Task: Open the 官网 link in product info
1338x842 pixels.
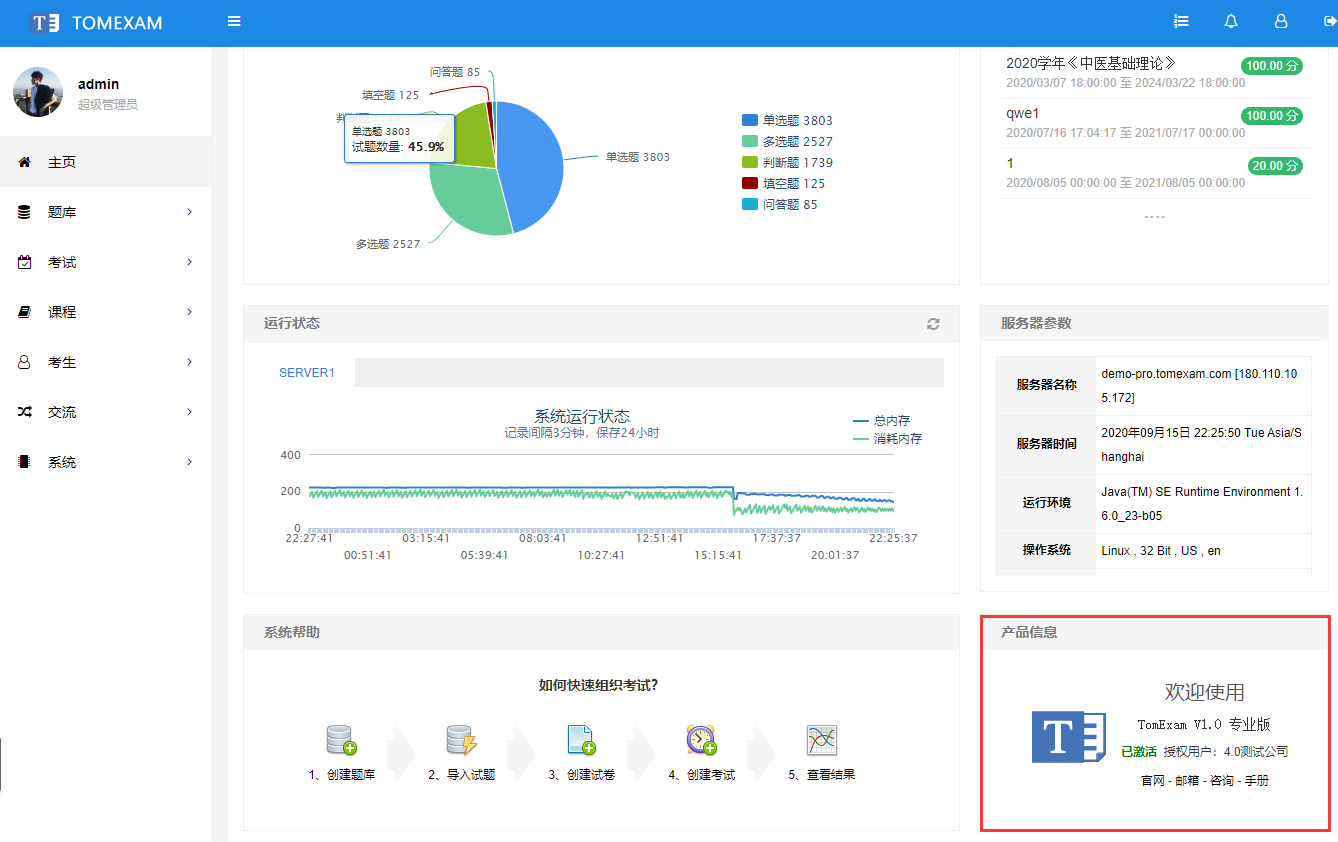Action: [x=1153, y=780]
